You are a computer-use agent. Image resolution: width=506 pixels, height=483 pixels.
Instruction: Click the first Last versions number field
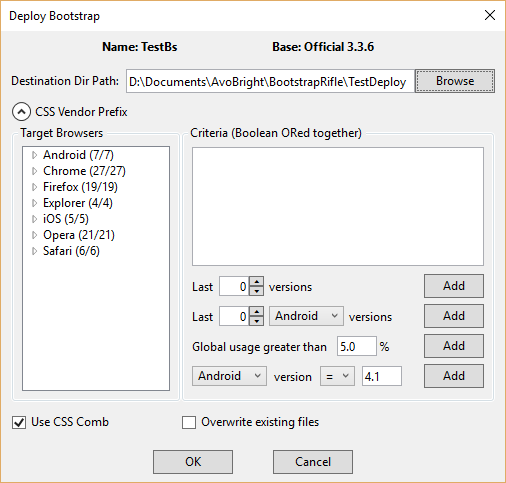pos(234,286)
